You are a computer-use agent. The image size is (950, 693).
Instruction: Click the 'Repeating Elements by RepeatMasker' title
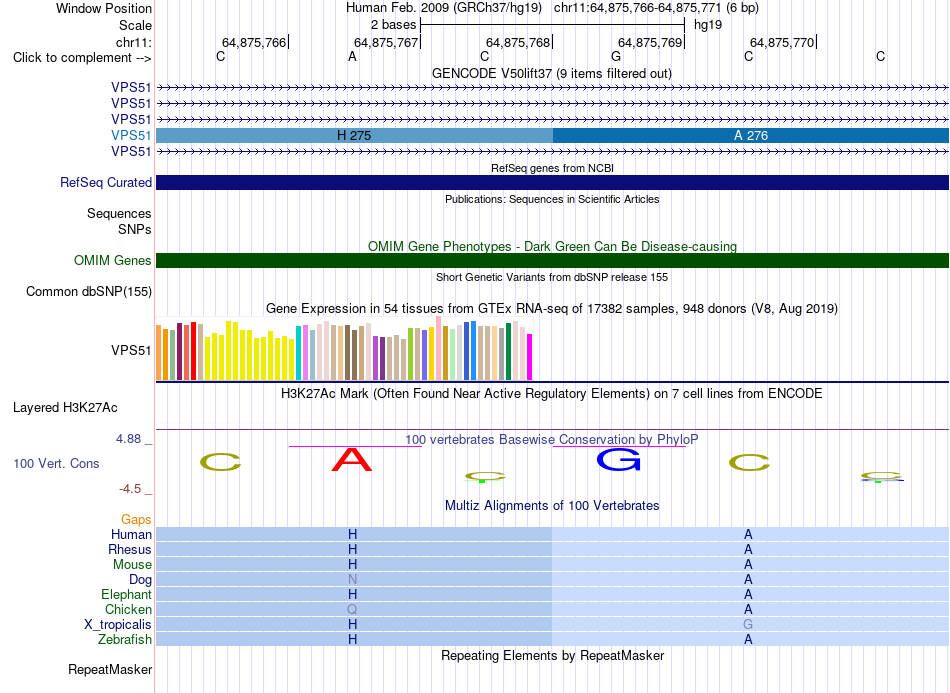click(x=553, y=655)
